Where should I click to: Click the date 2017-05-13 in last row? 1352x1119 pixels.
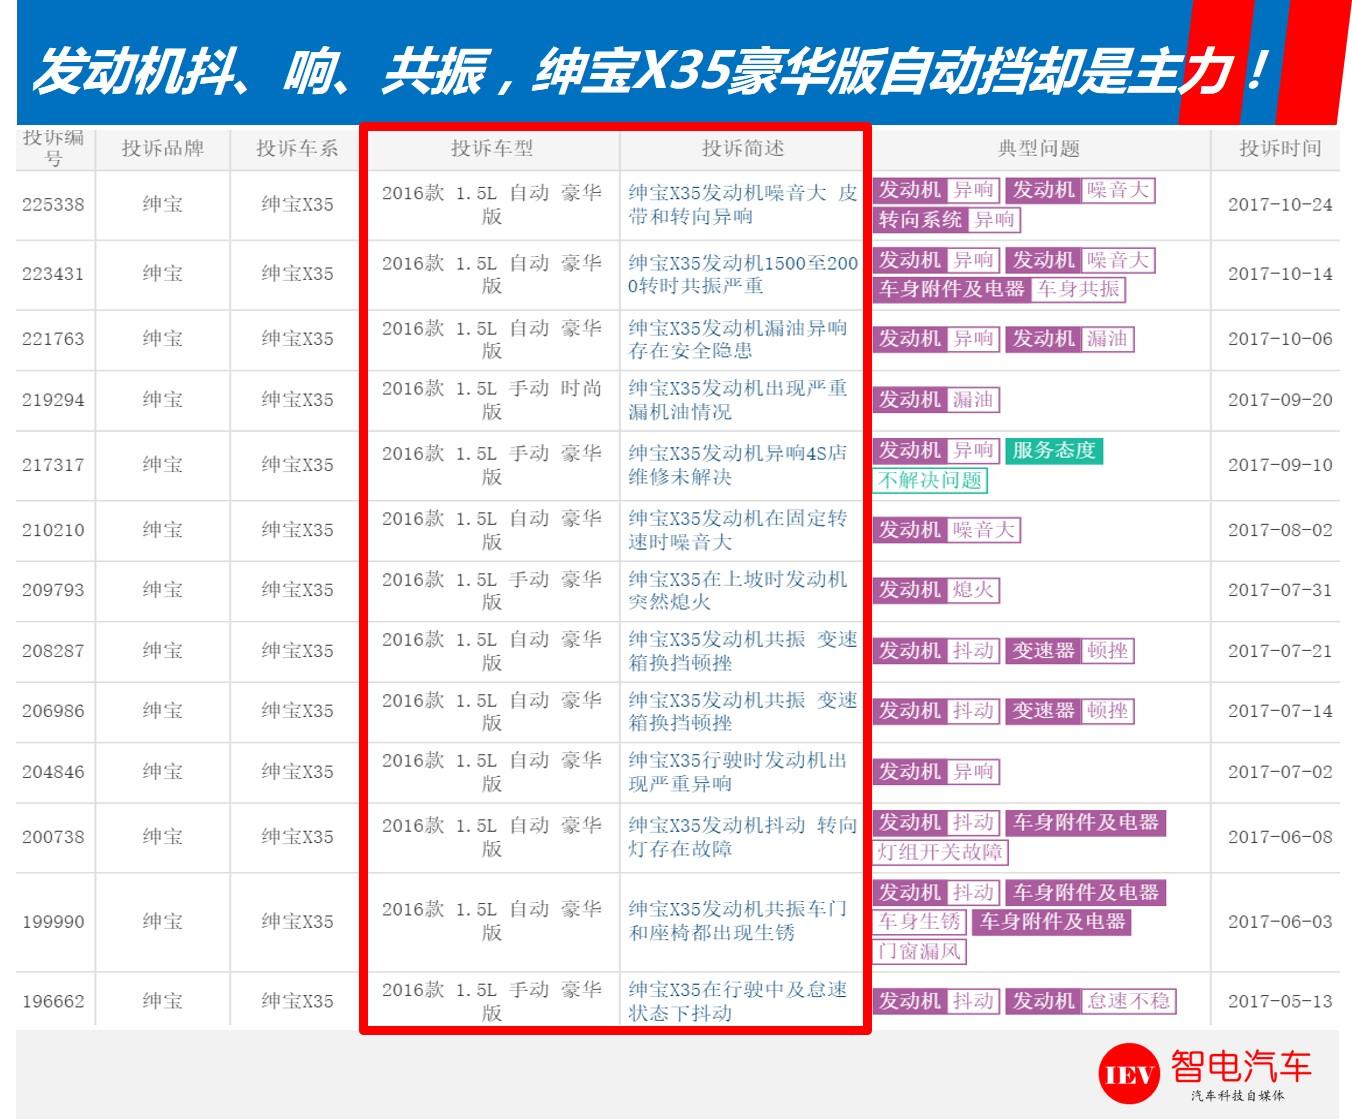[1278, 999]
